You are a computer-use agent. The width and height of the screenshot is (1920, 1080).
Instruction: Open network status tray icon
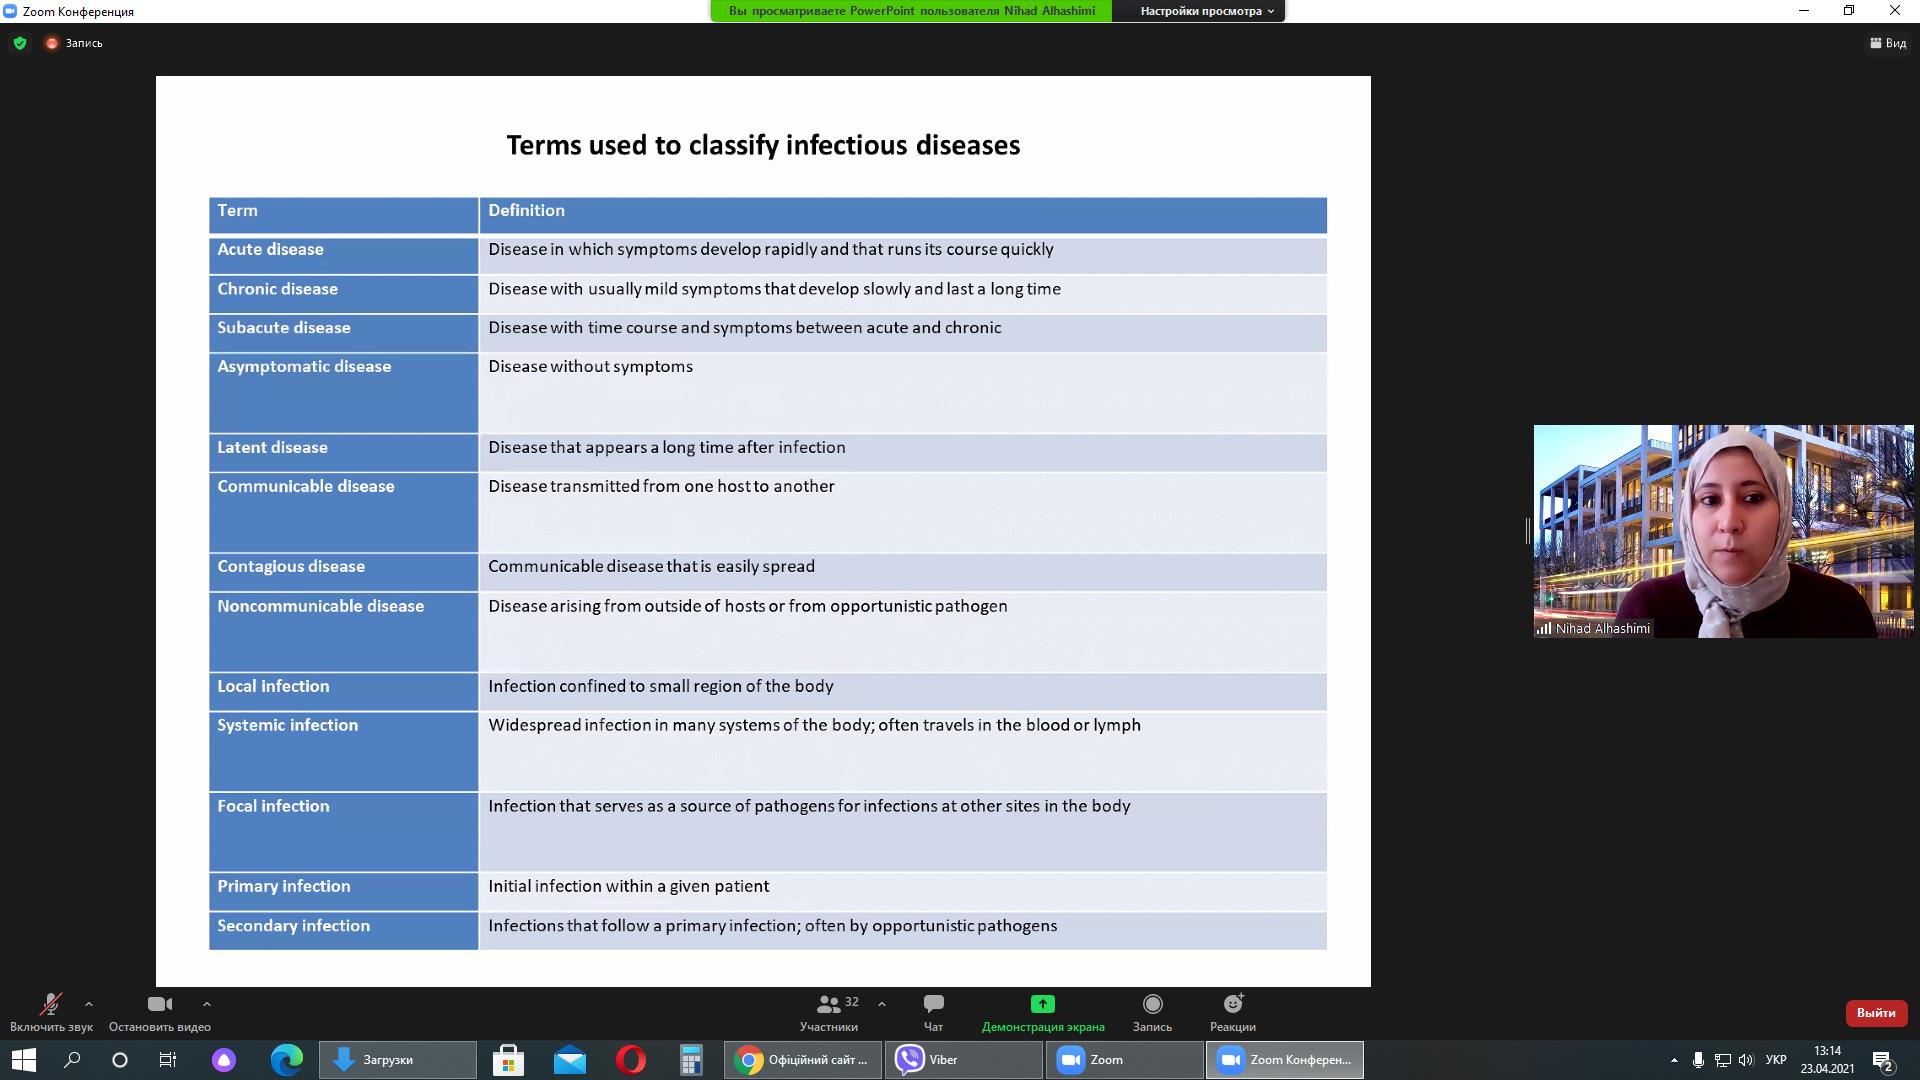click(x=1722, y=1060)
